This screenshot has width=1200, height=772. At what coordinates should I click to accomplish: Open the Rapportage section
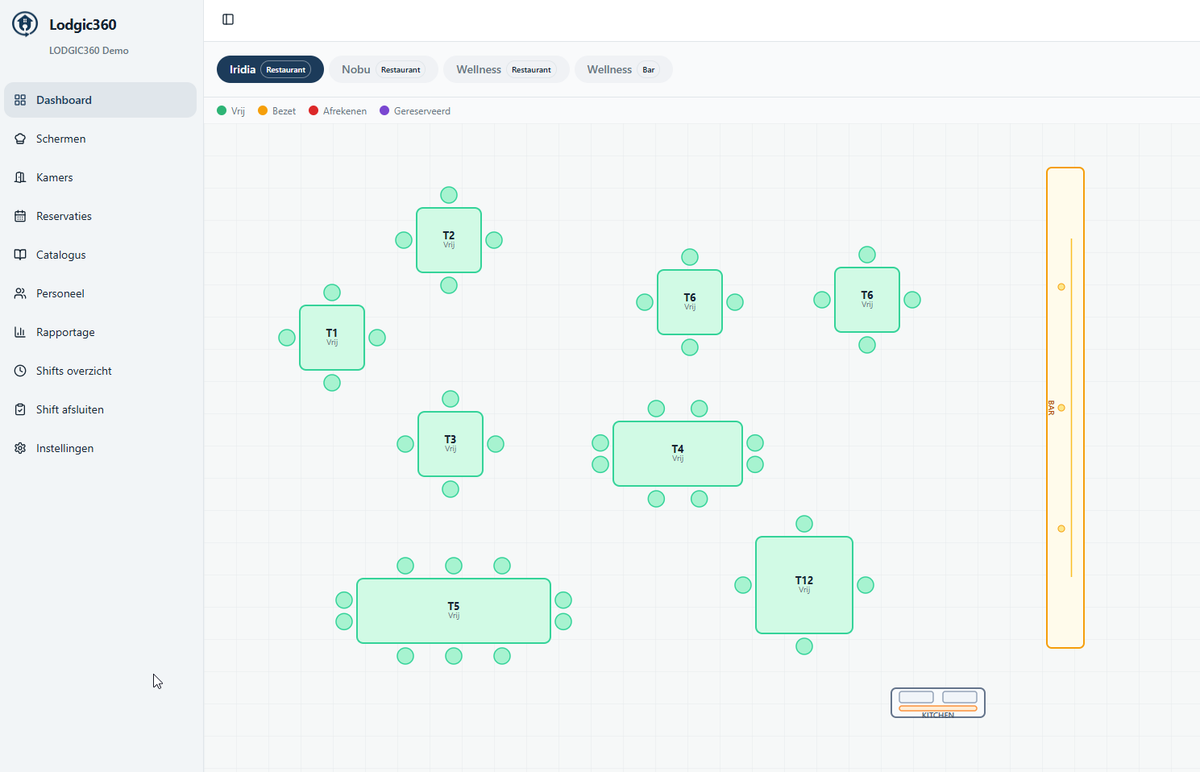tap(100, 332)
